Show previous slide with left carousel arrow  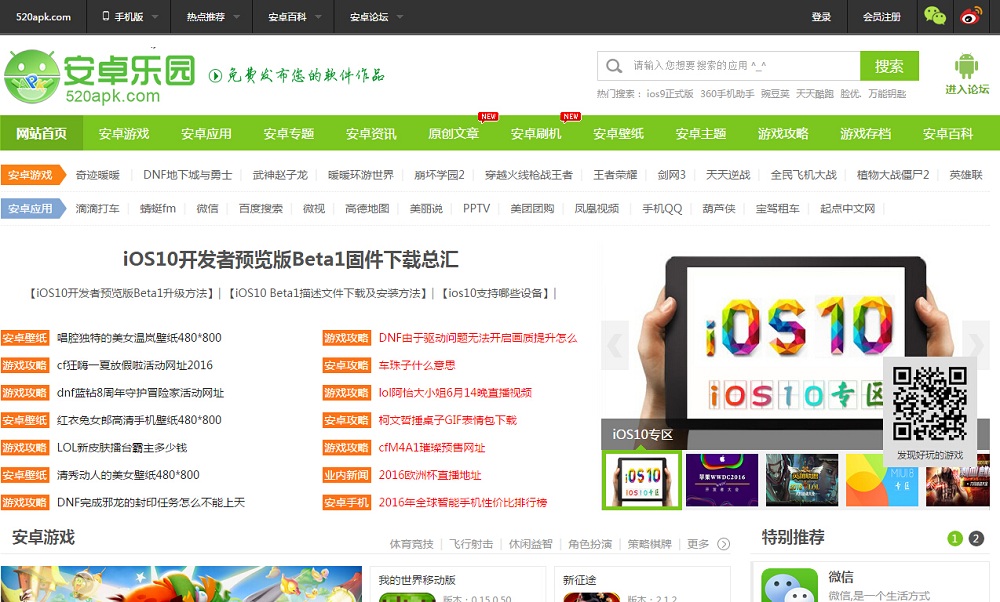[615, 345]
